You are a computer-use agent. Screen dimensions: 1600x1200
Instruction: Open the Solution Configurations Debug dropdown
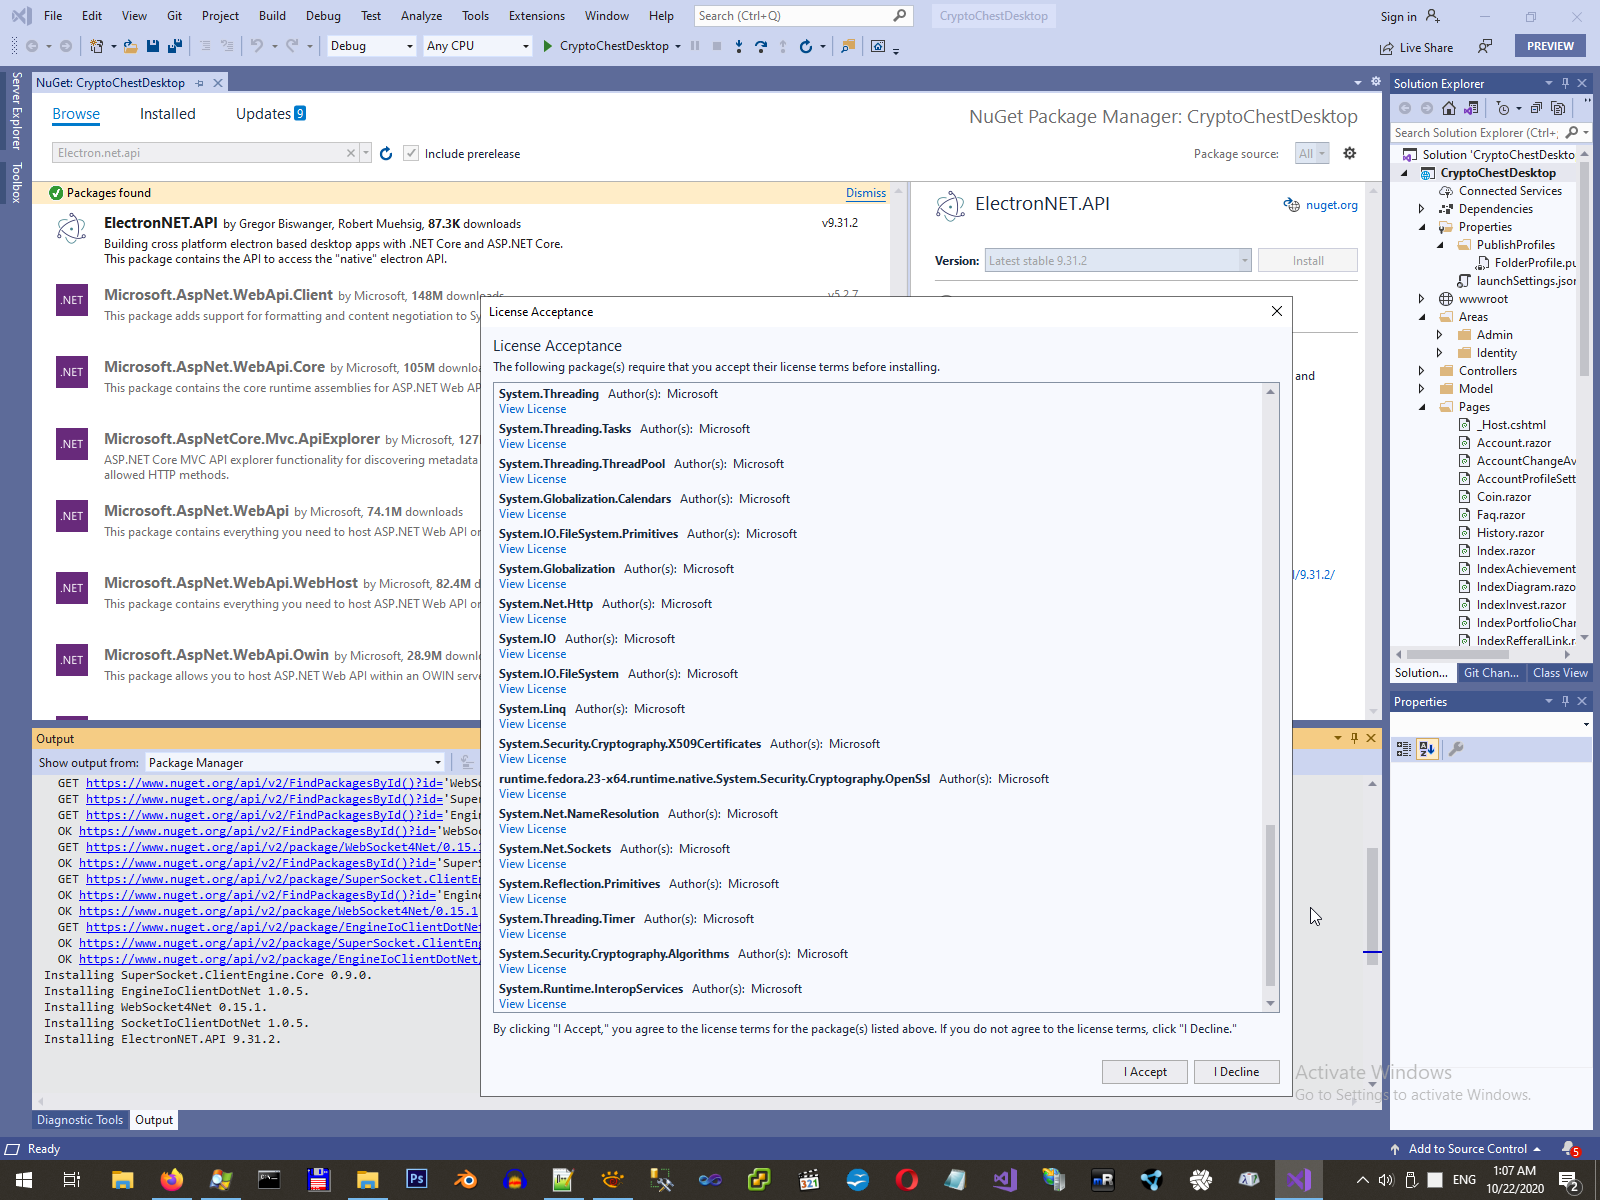point(372,46)
